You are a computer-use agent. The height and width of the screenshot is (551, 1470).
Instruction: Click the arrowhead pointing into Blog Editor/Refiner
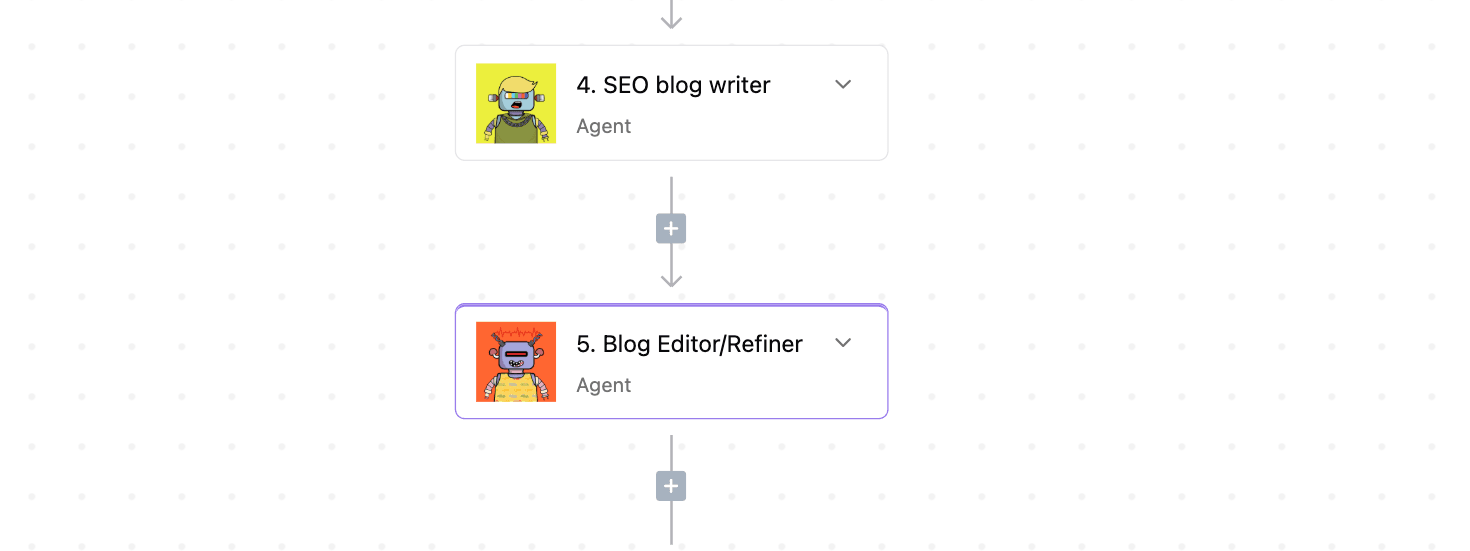point(671,278)
